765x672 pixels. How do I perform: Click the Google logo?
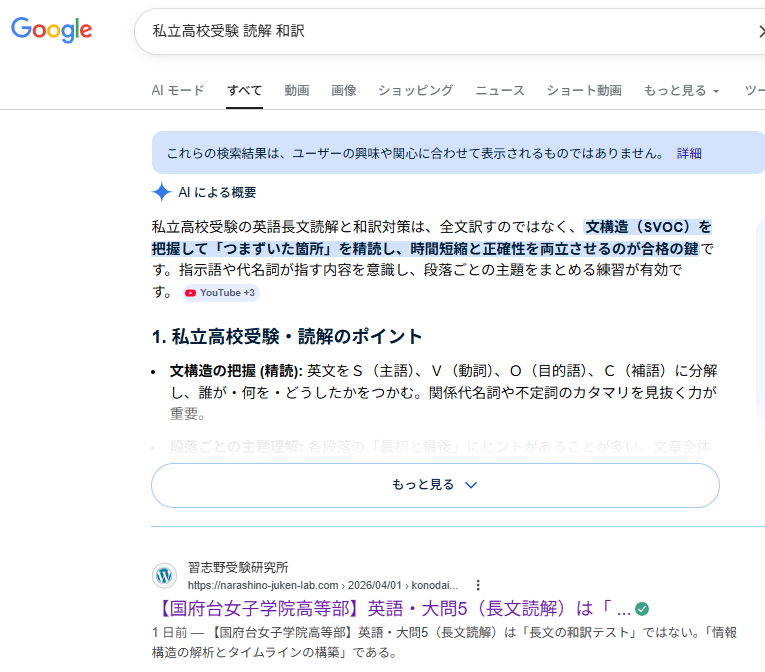[51, 30]
